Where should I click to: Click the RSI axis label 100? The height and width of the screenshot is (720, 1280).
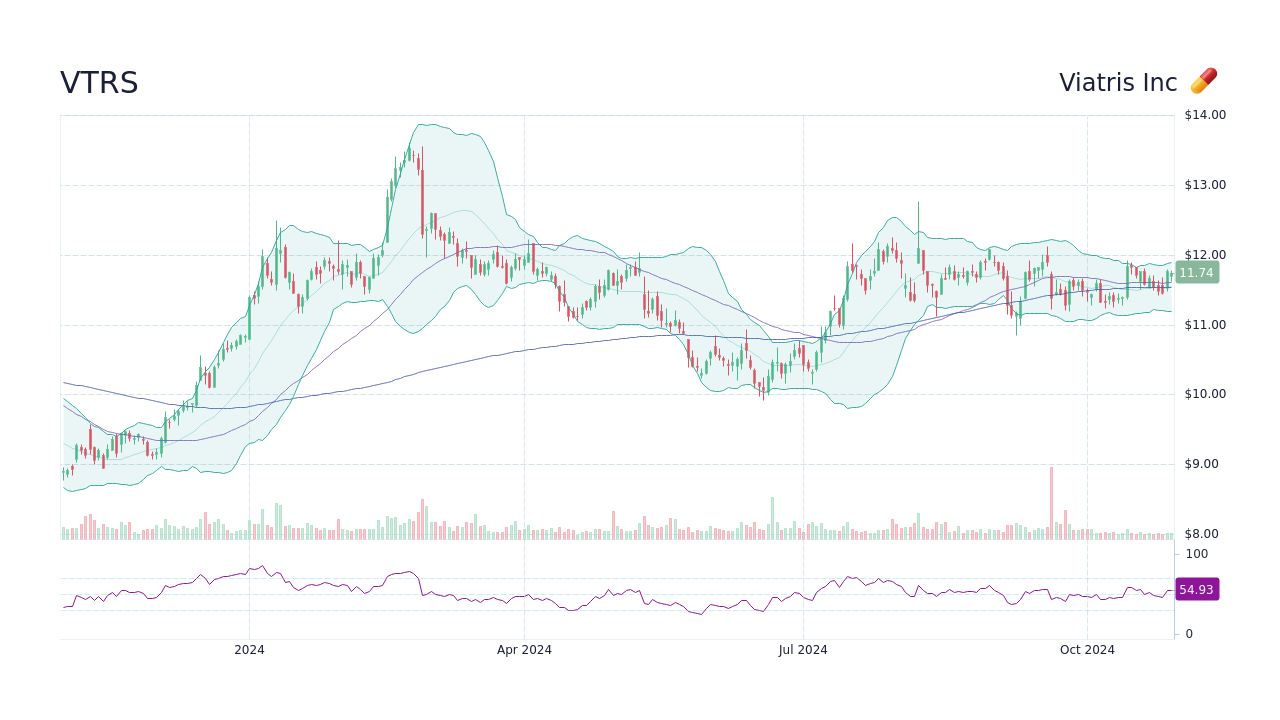click(x=1197, y=554)
